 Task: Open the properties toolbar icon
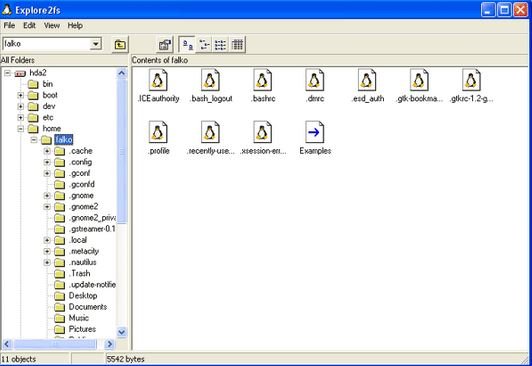[165, 44]
